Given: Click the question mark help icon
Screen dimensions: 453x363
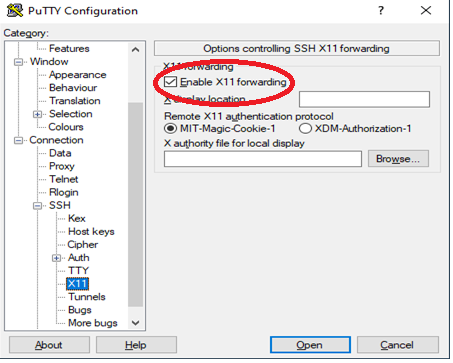Looking at the screenshot, I should click(381, 10).
